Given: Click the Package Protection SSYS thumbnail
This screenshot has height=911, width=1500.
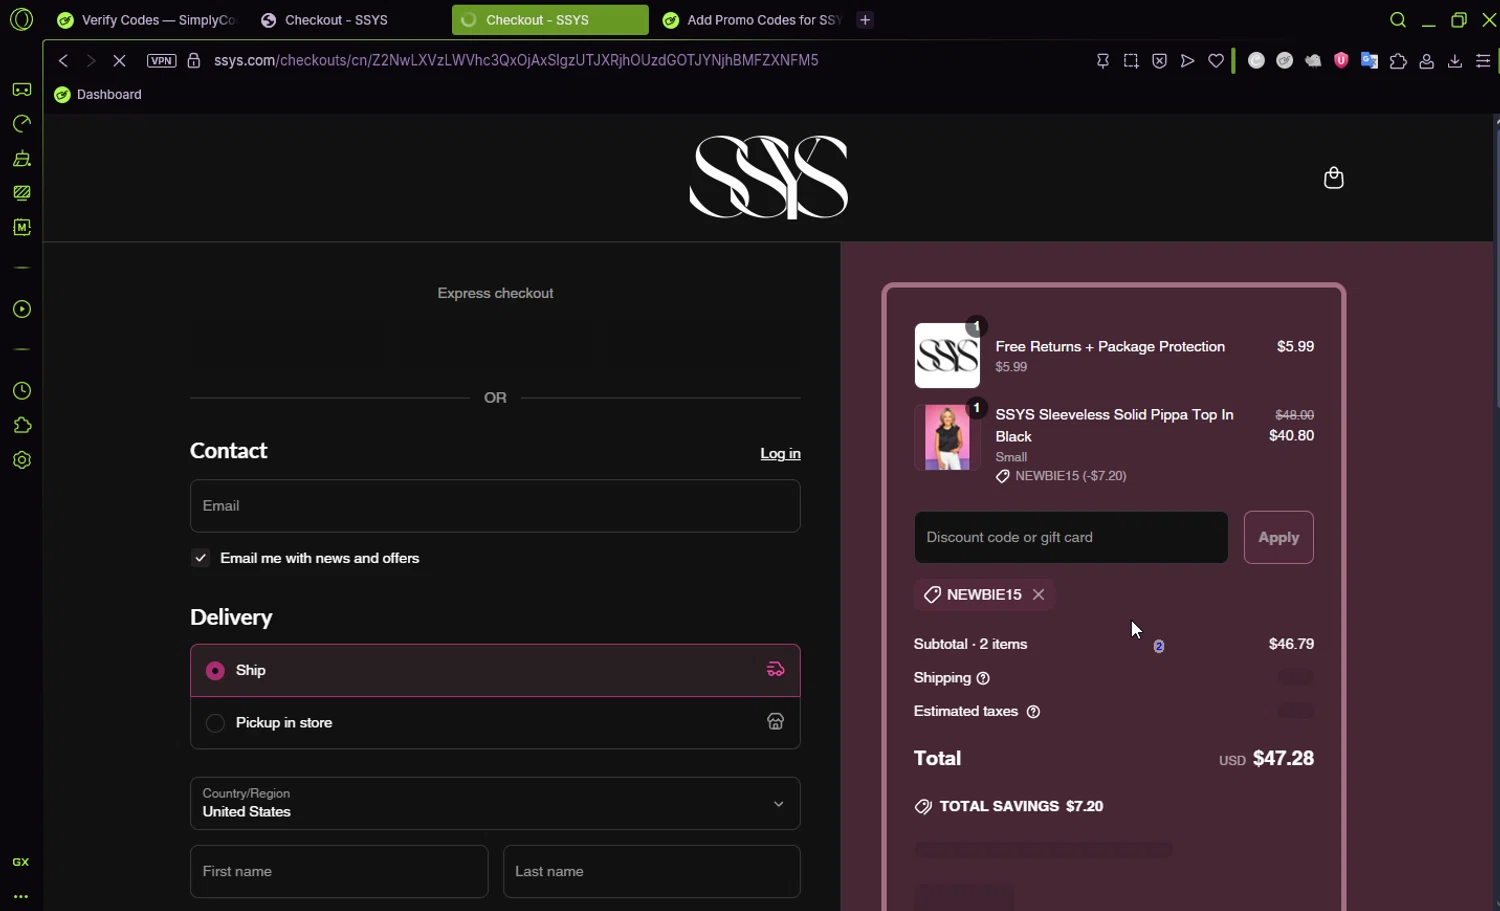Looking at the screenshot, I should pos(947,355).
